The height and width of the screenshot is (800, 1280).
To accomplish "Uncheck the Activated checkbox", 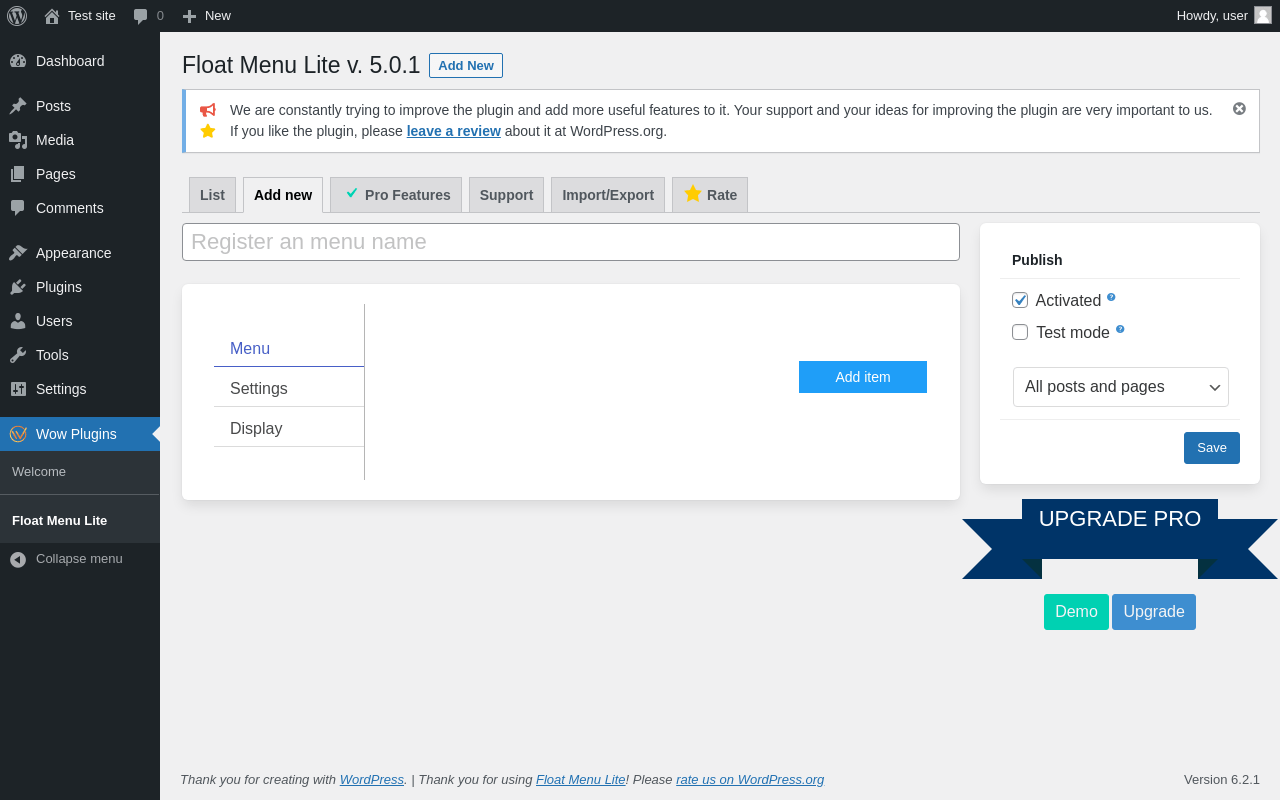I will coord(1020,300).
